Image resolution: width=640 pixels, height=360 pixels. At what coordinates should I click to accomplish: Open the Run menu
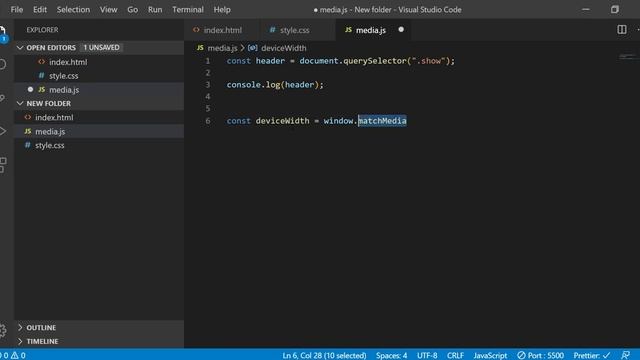coord(155,9)
